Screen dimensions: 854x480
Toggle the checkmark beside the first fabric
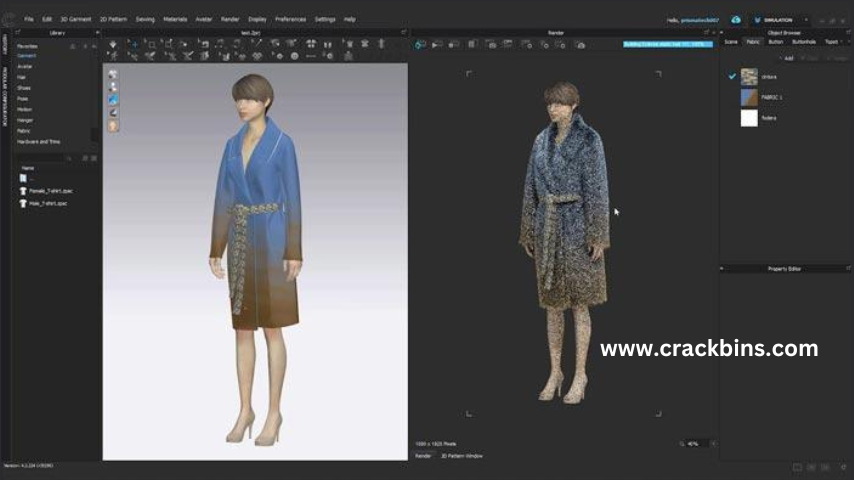click(x=732, y=76)
